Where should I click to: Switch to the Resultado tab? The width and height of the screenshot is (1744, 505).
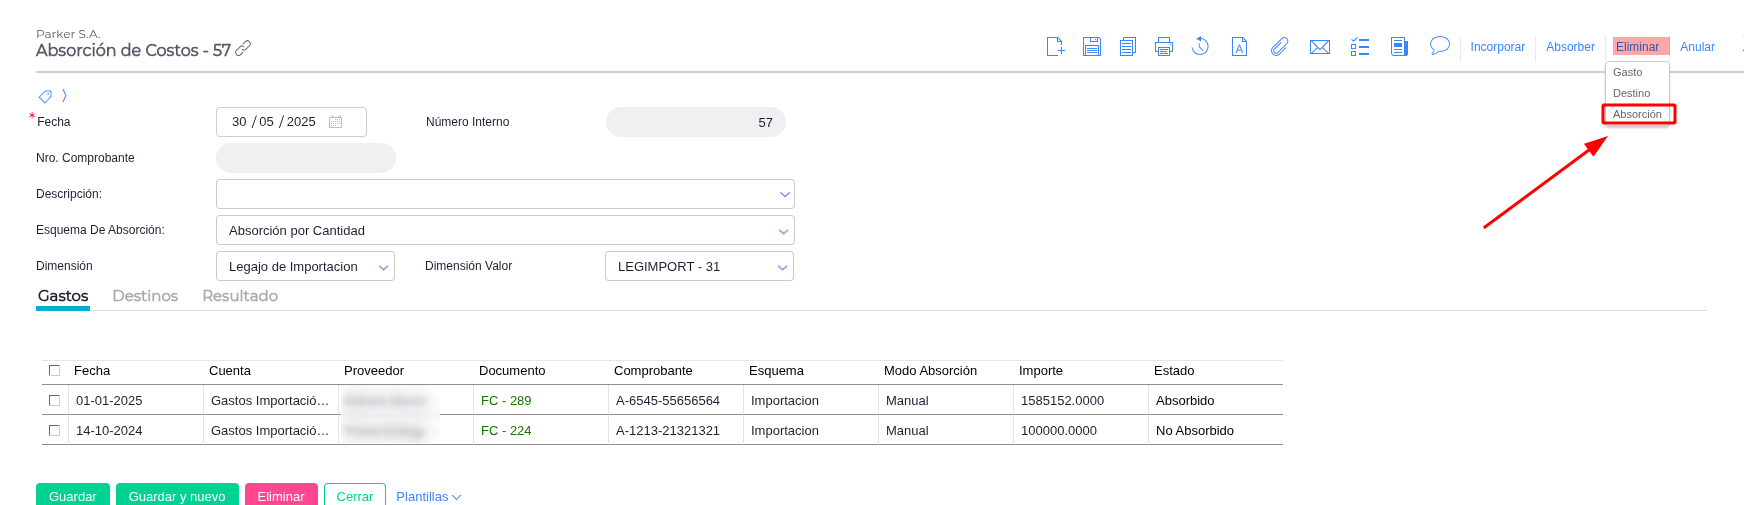click(x=240, y=296)
